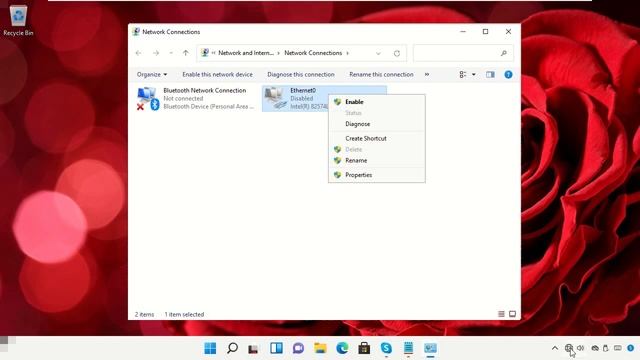Open the Recycle Bin desktop icon
Image resolution: width=640 pixels, height=360 pixels.
[18, 21]
